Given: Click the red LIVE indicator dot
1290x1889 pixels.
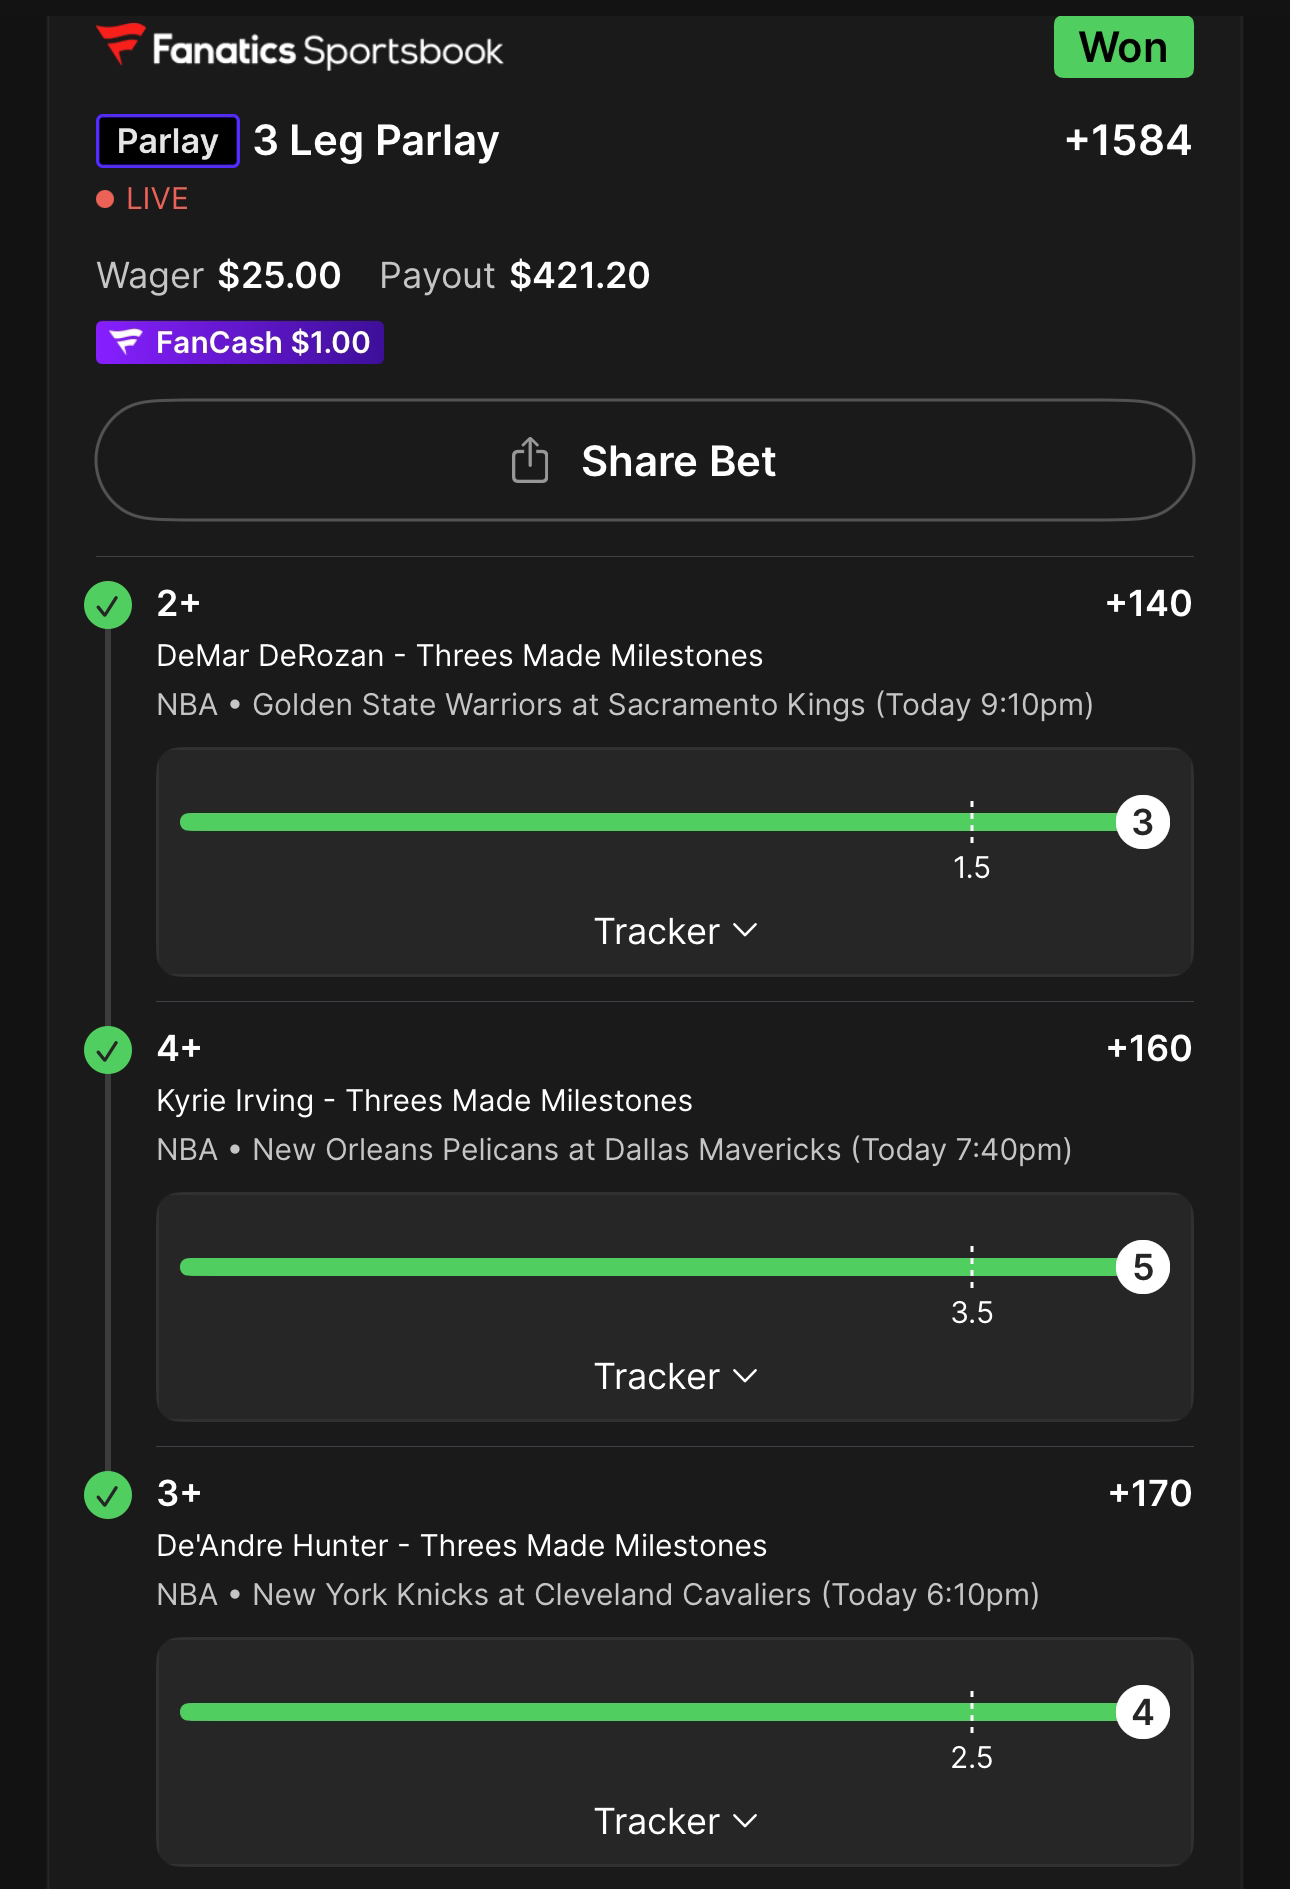Looking at the screenshot, I should point(105,199).
